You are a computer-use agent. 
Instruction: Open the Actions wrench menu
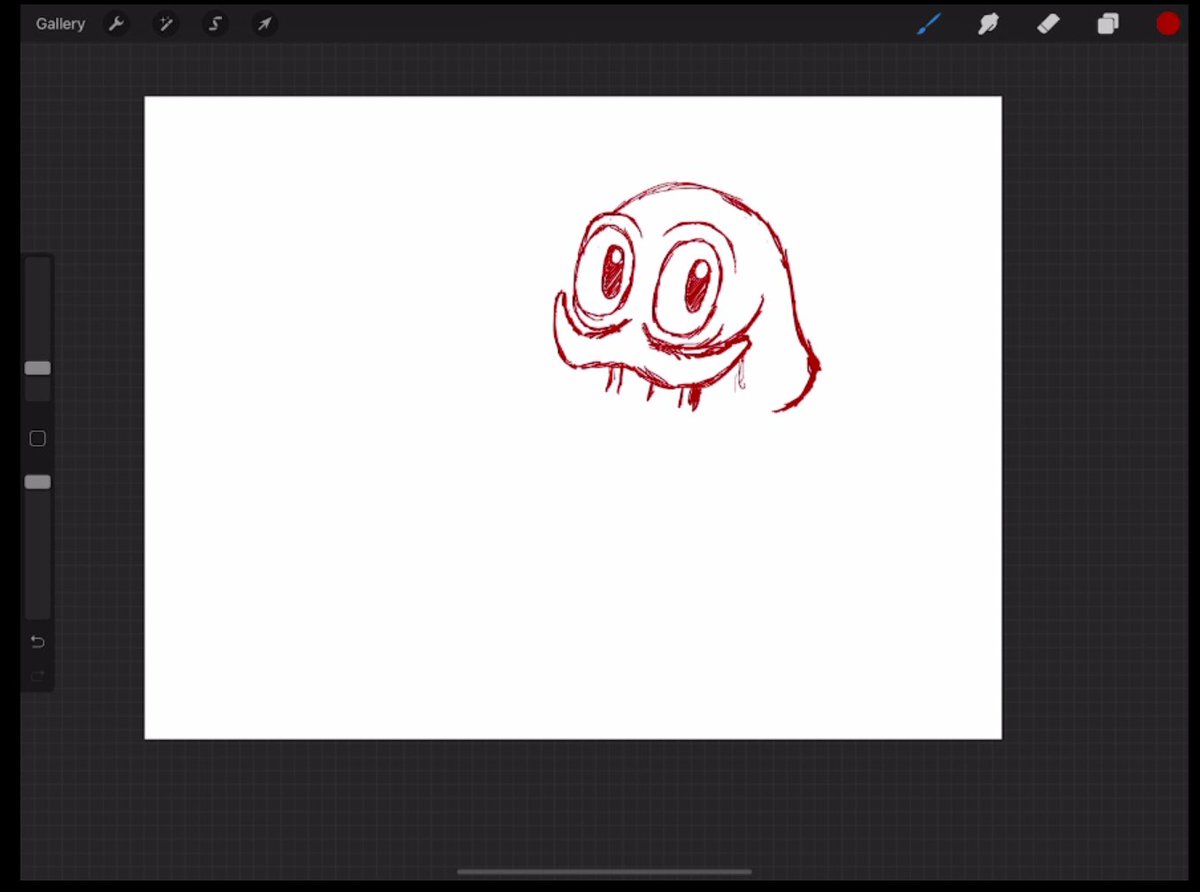[x=116, y=24]
